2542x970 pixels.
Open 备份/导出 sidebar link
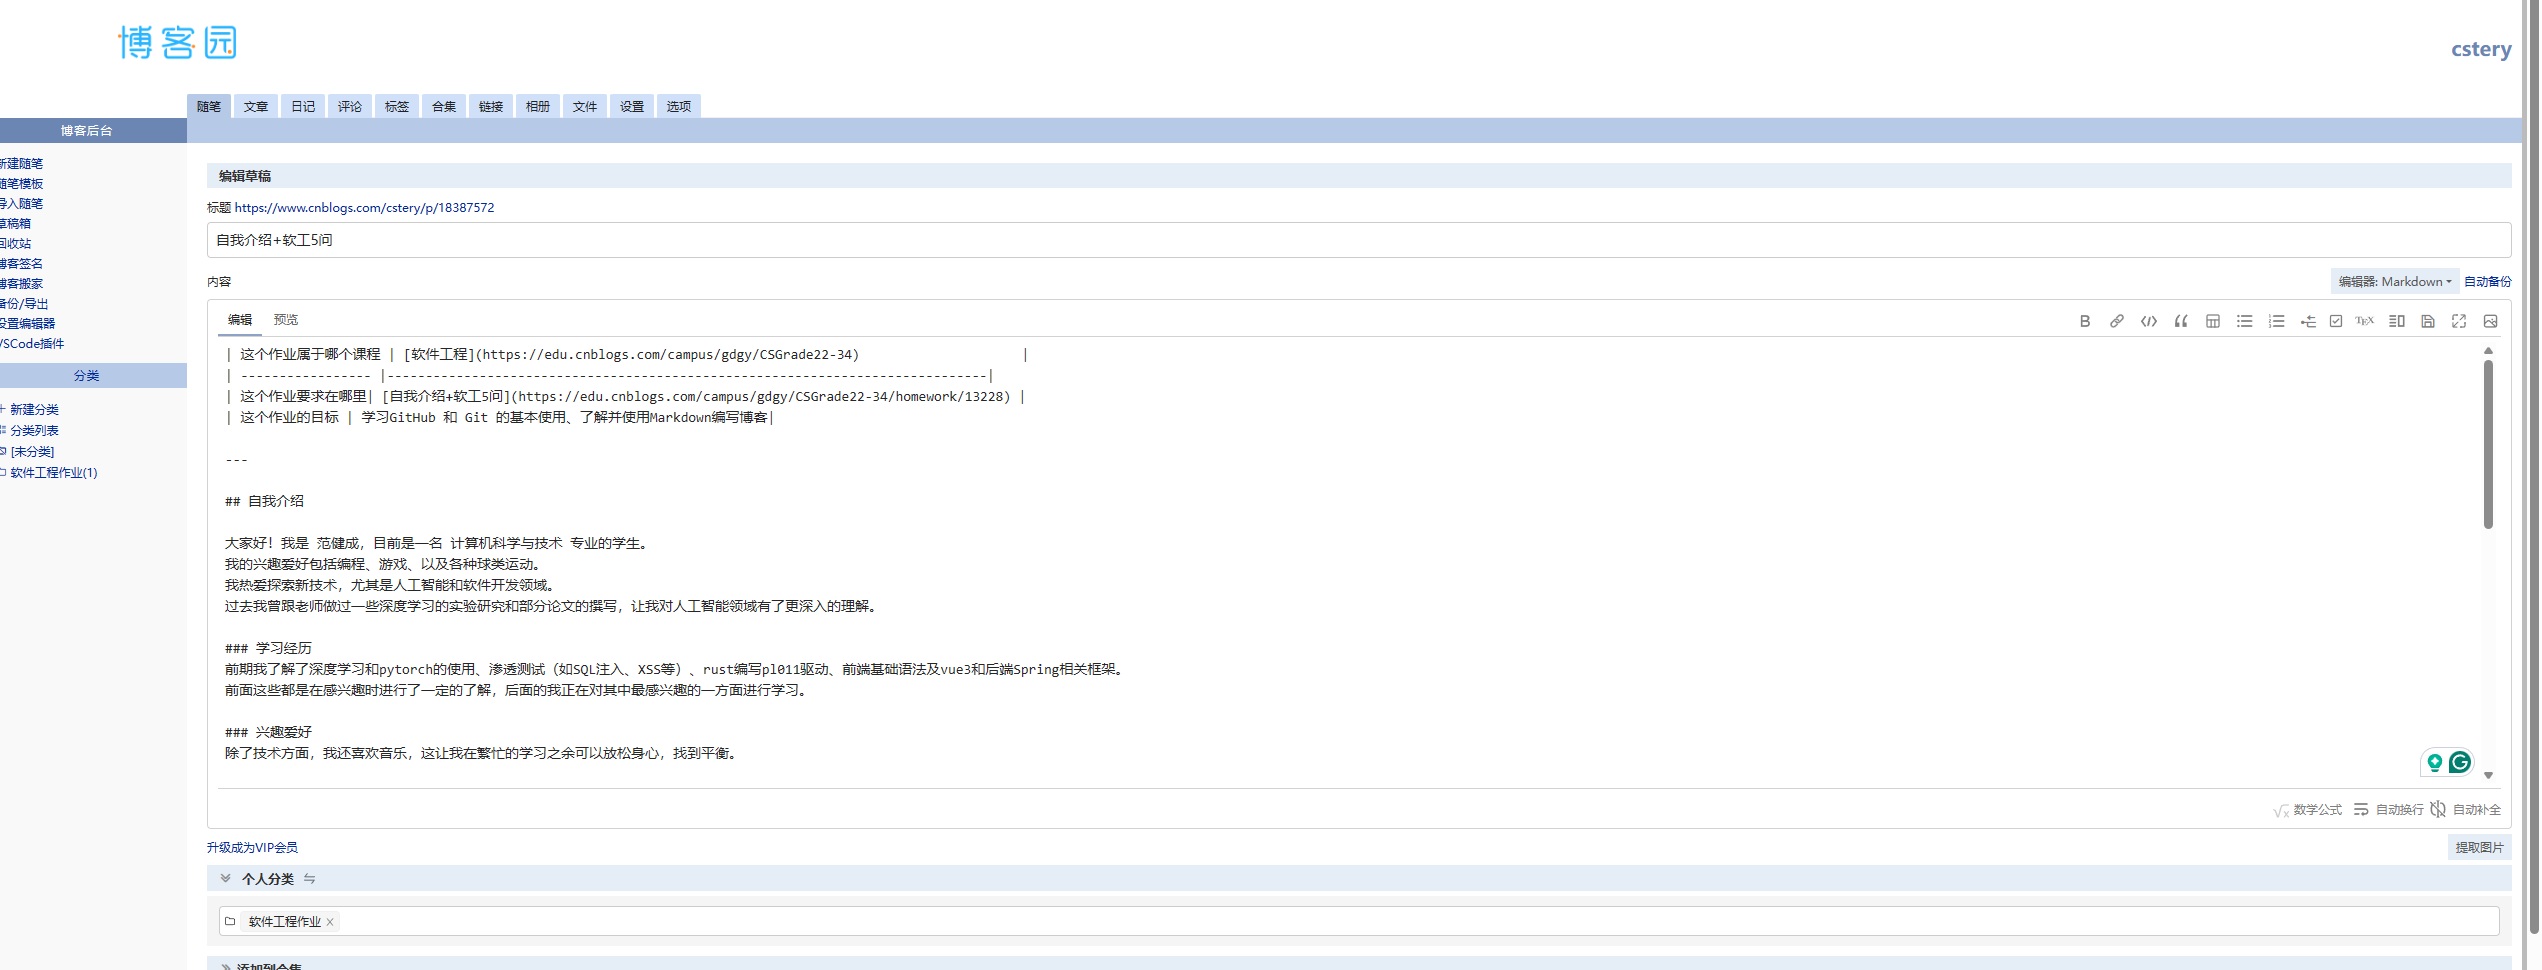click(24, 303)
